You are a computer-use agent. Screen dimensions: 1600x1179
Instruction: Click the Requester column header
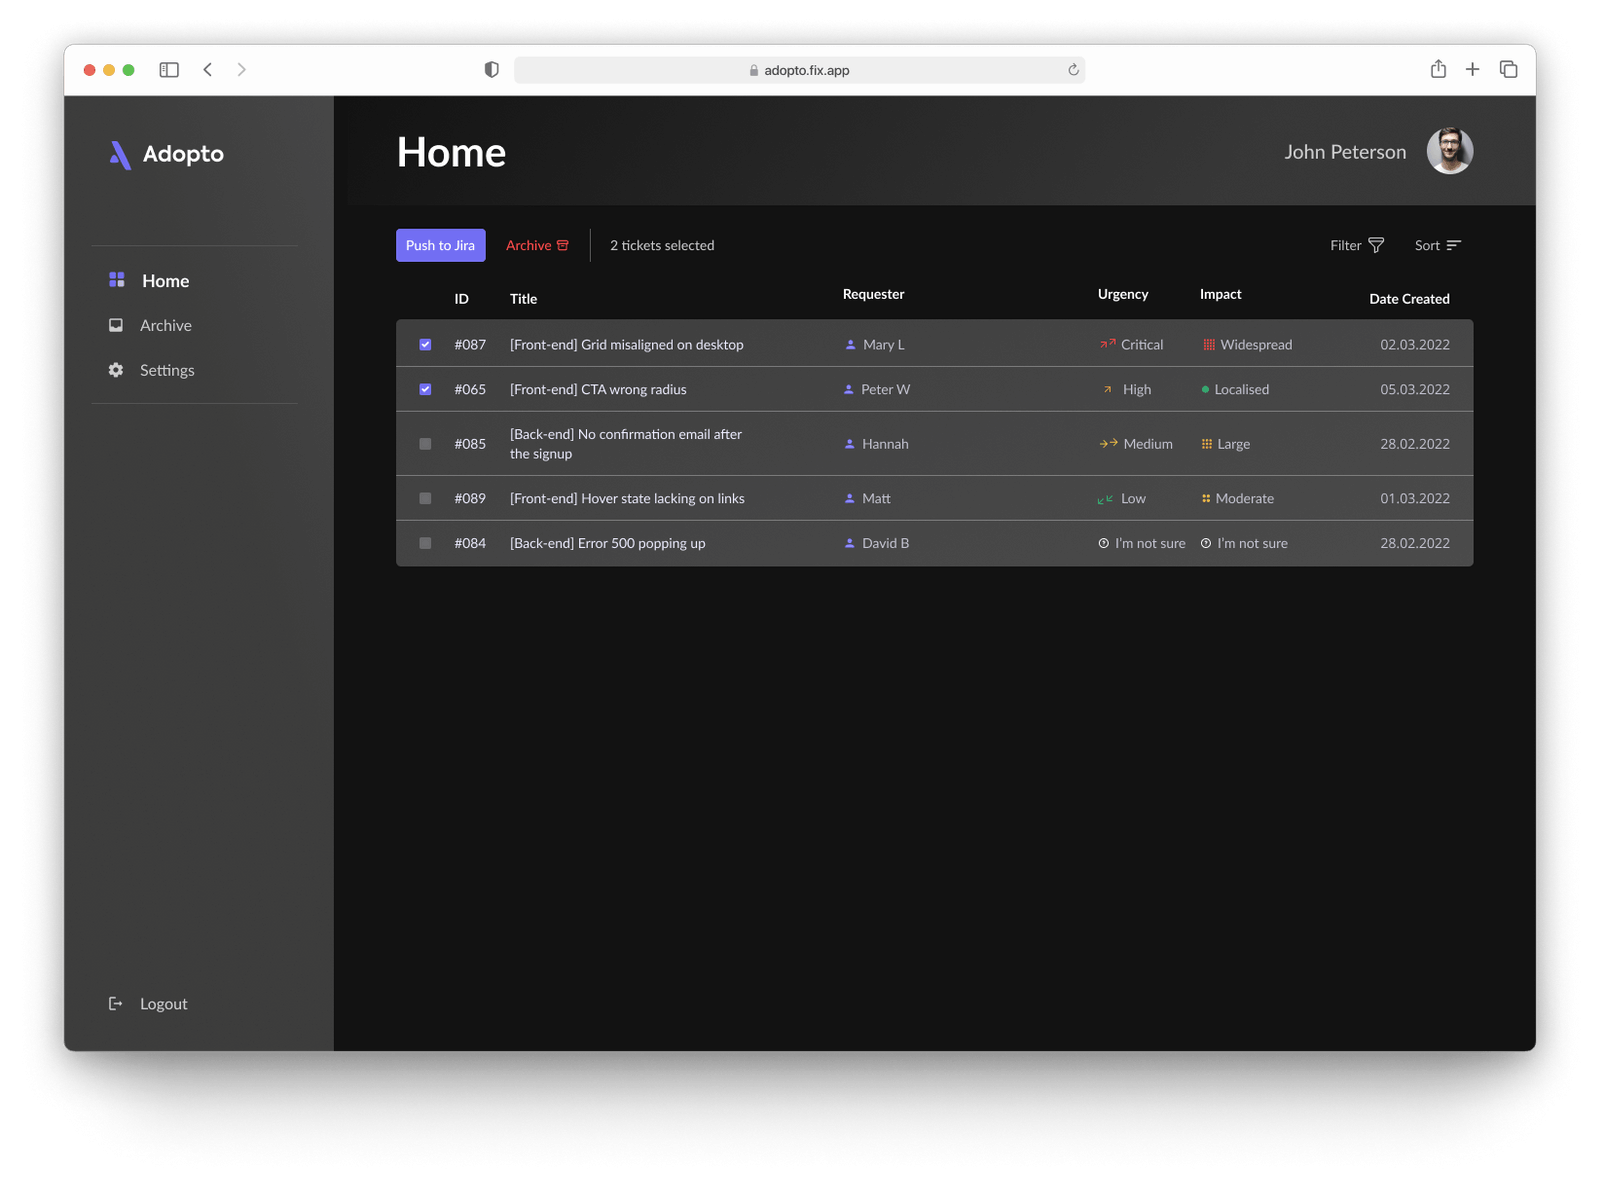click(873, 294)
